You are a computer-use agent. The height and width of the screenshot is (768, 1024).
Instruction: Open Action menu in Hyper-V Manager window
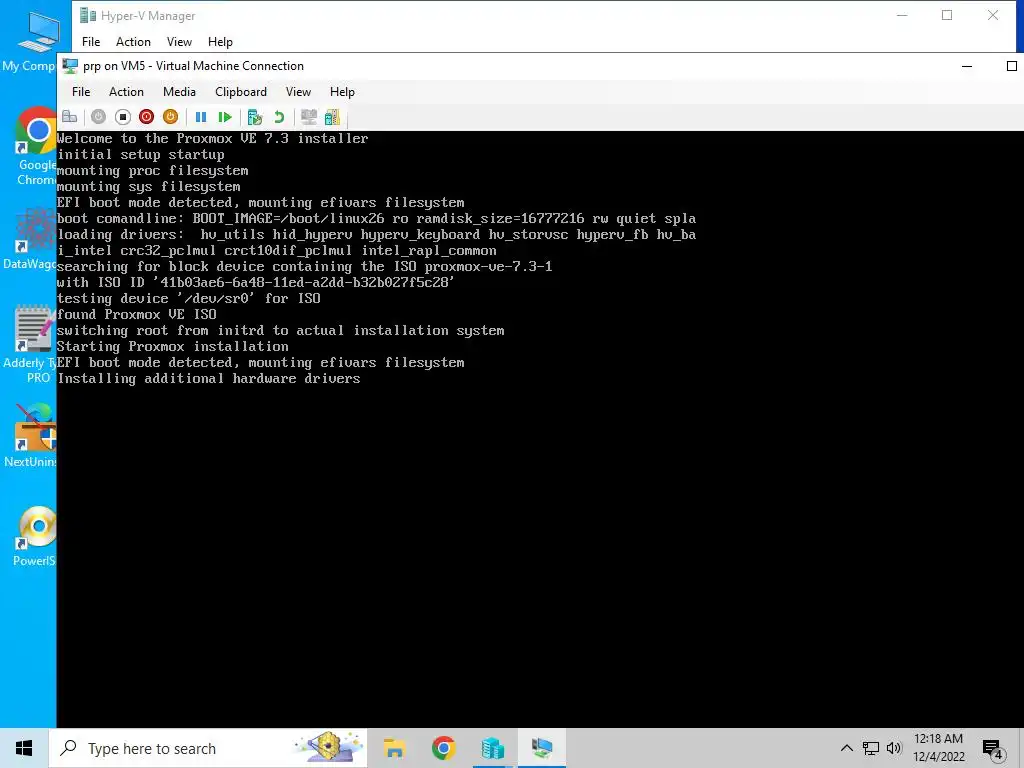pos(133,42)
